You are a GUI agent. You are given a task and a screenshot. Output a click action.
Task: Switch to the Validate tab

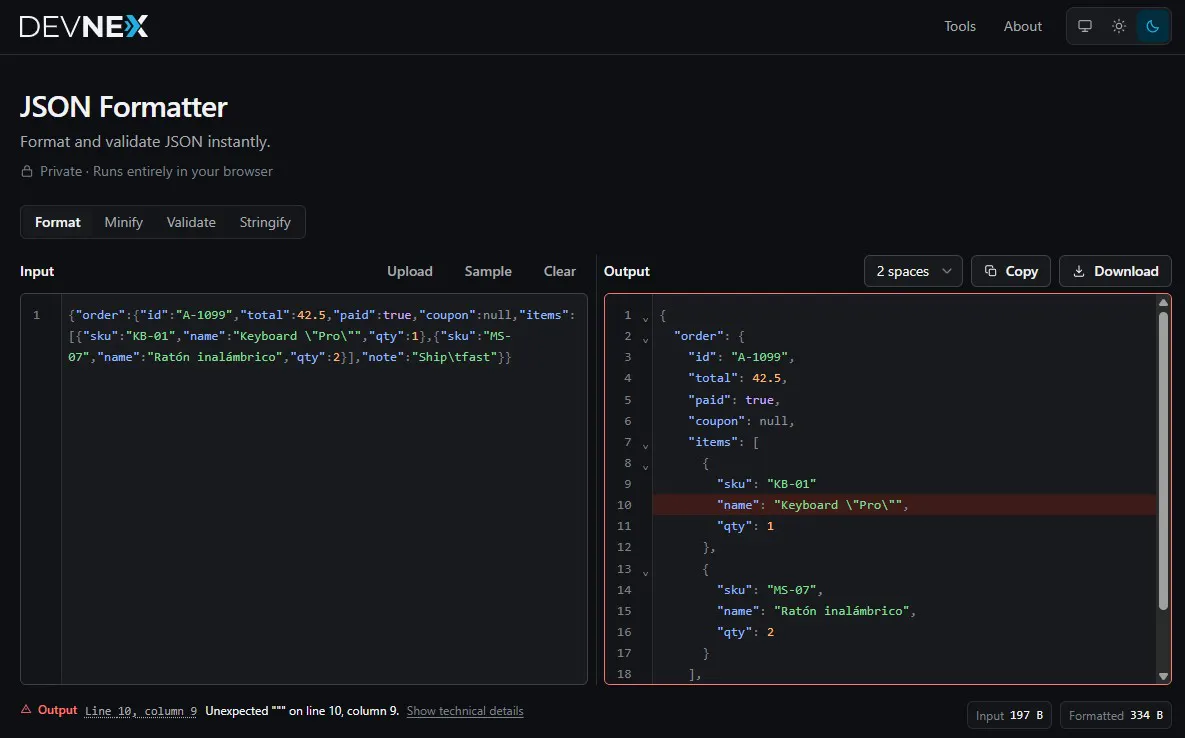191,222
